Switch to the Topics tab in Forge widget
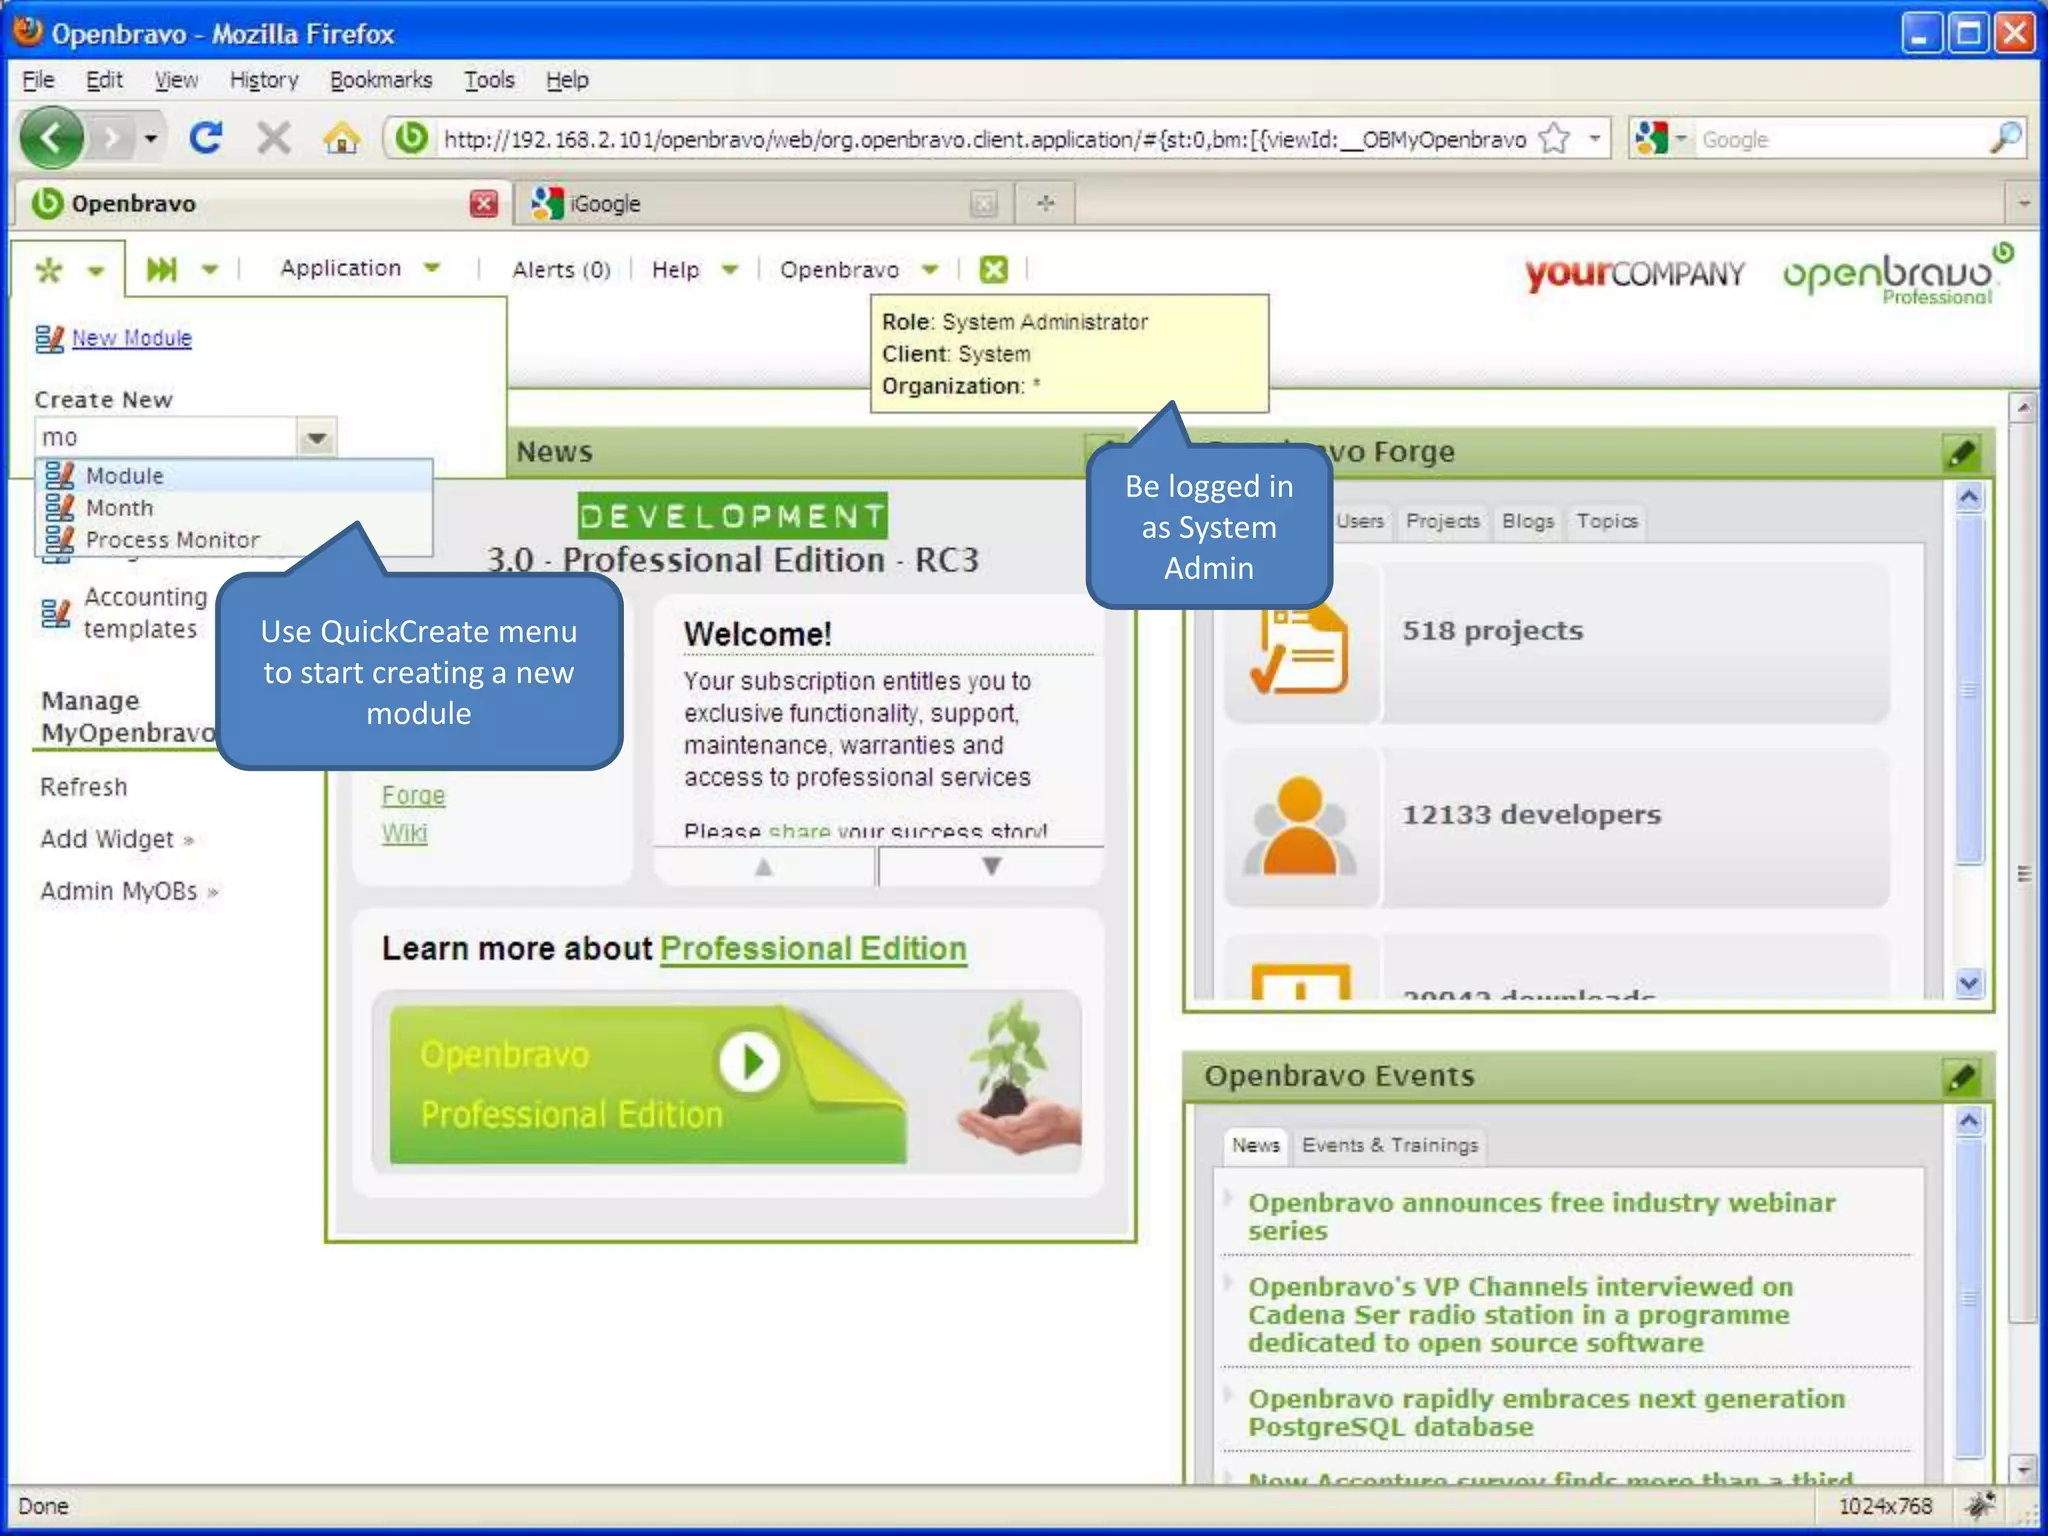The image size is (2048, 1536). tap(1607, 521)
